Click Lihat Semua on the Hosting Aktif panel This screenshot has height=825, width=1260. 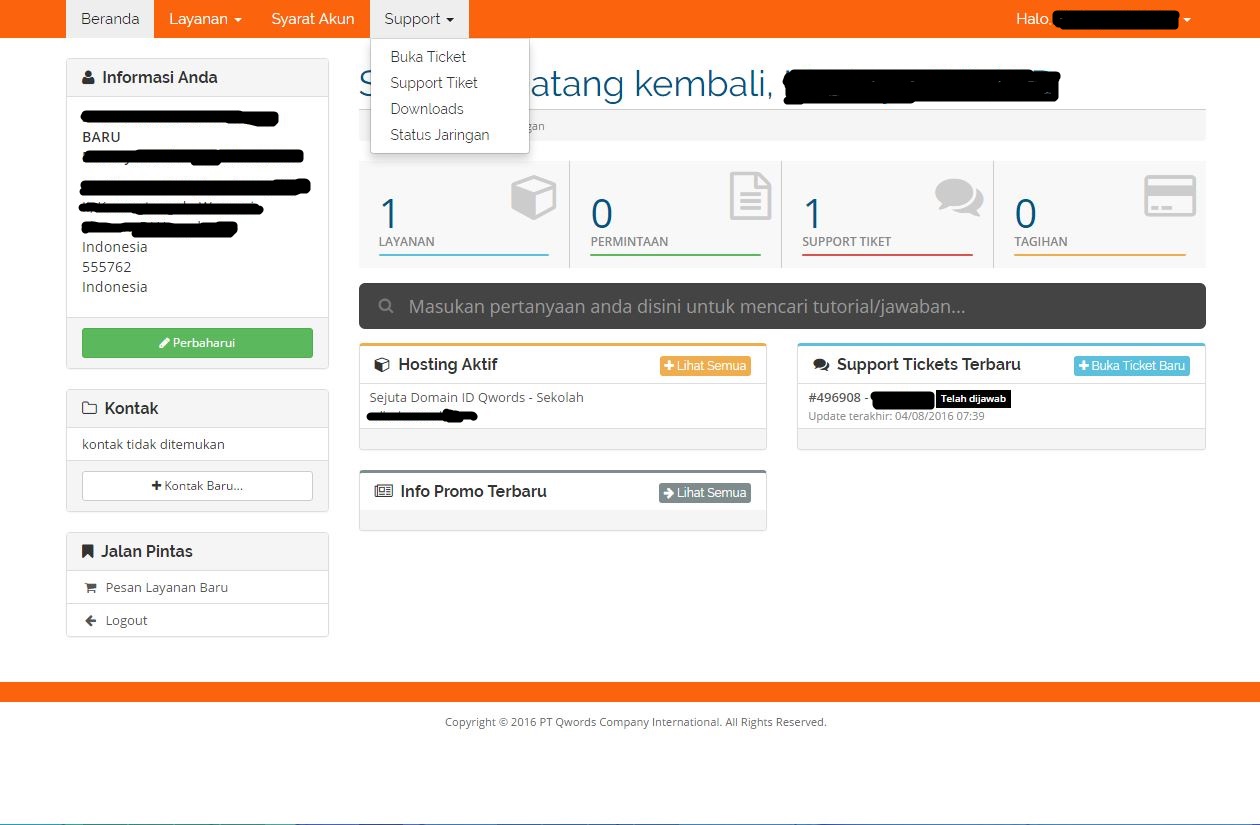coord(705,366)
